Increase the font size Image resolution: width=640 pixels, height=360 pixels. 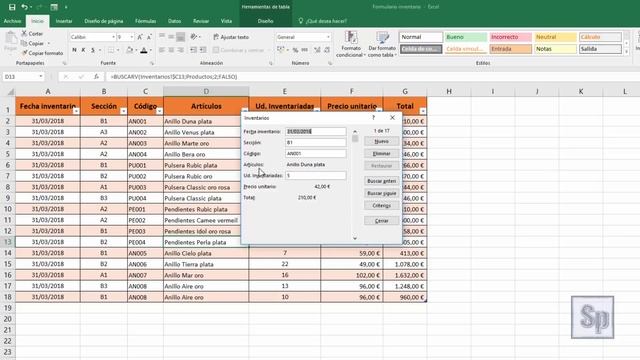pyautogui.click(x=140, y=37)
